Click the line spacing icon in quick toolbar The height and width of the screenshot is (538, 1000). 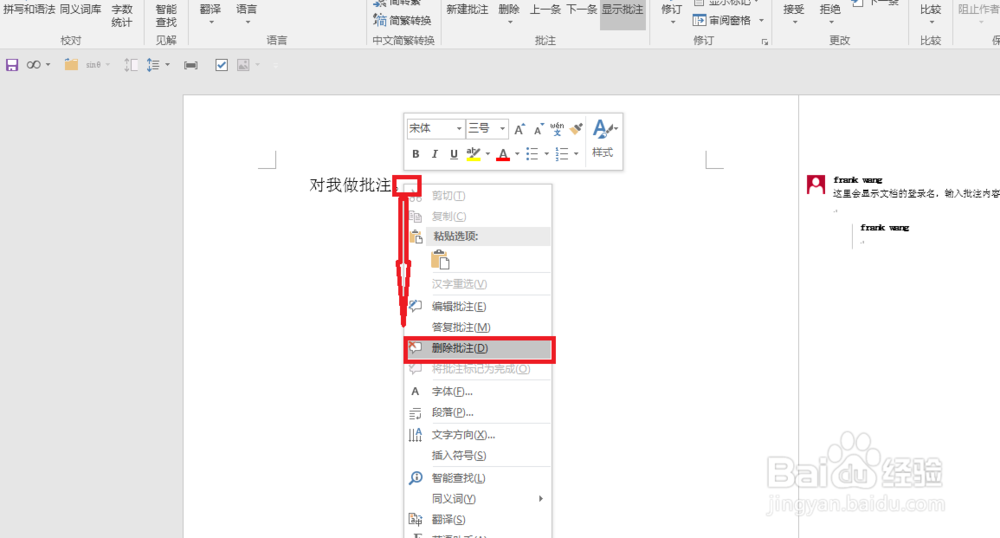(153, 65)
